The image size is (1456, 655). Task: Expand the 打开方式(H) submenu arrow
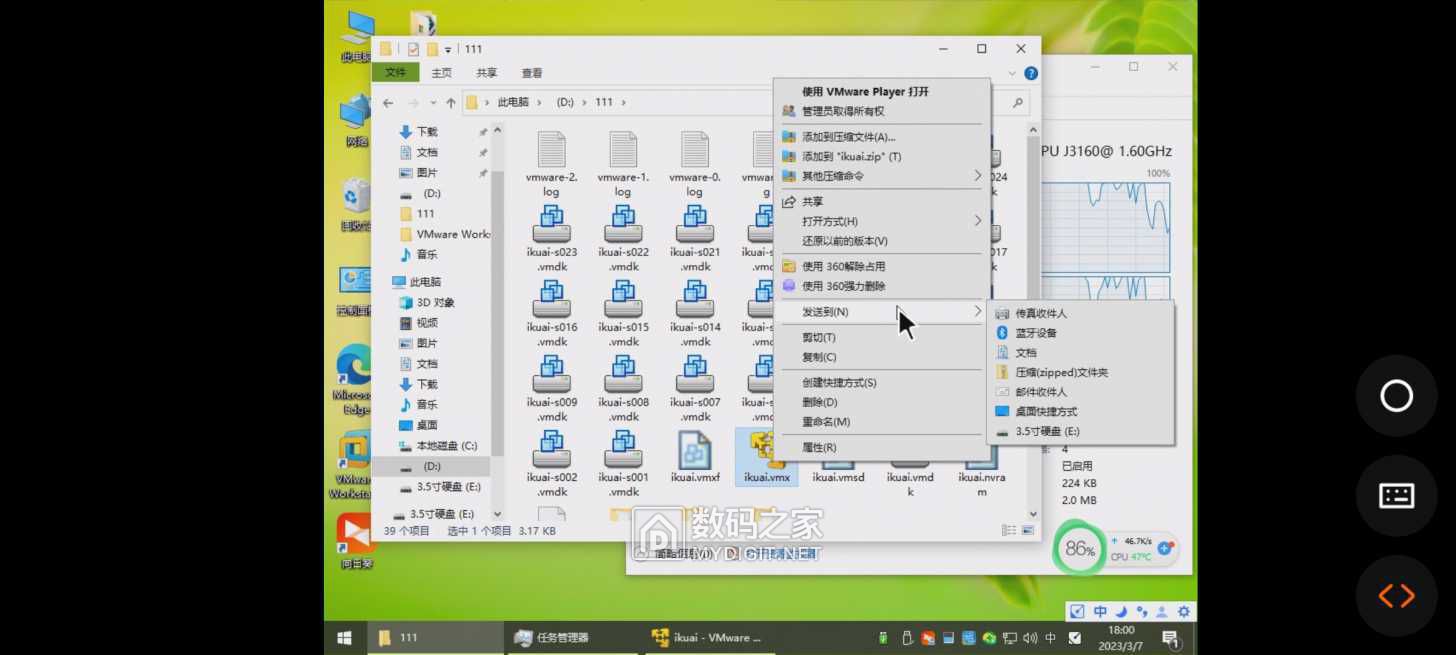978,221
